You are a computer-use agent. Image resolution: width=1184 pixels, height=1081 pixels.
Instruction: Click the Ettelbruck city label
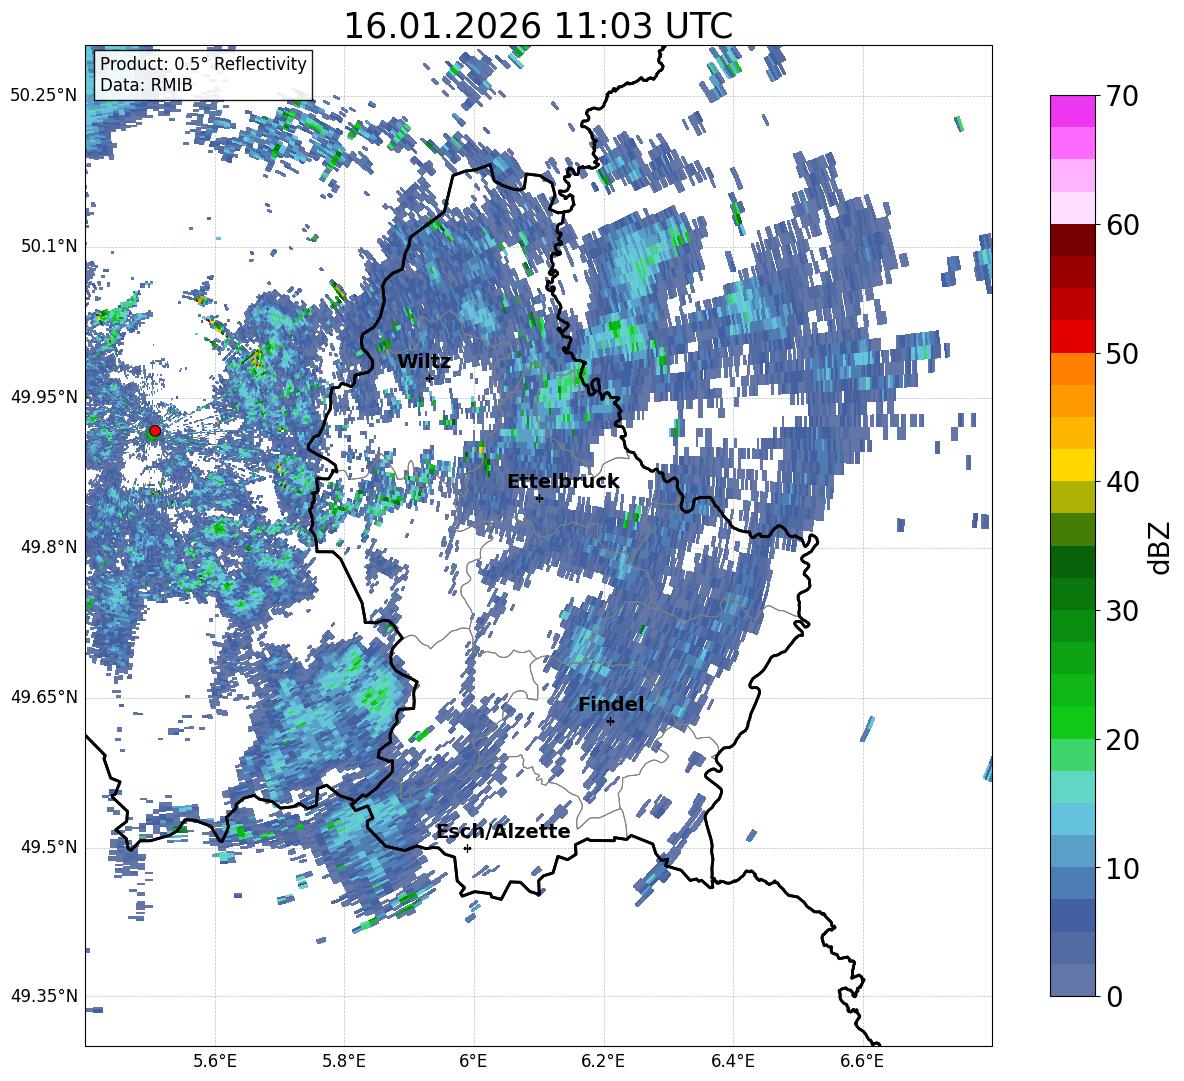coord(563,481)
